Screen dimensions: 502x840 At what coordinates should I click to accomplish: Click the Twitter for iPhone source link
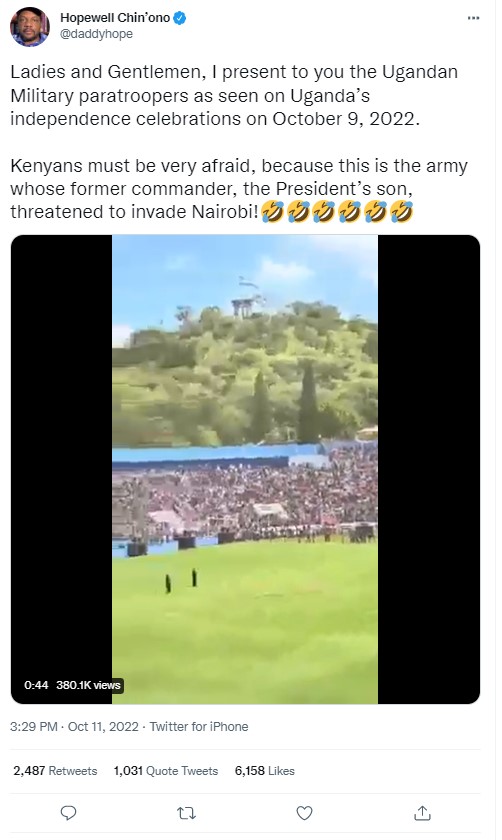199,726
